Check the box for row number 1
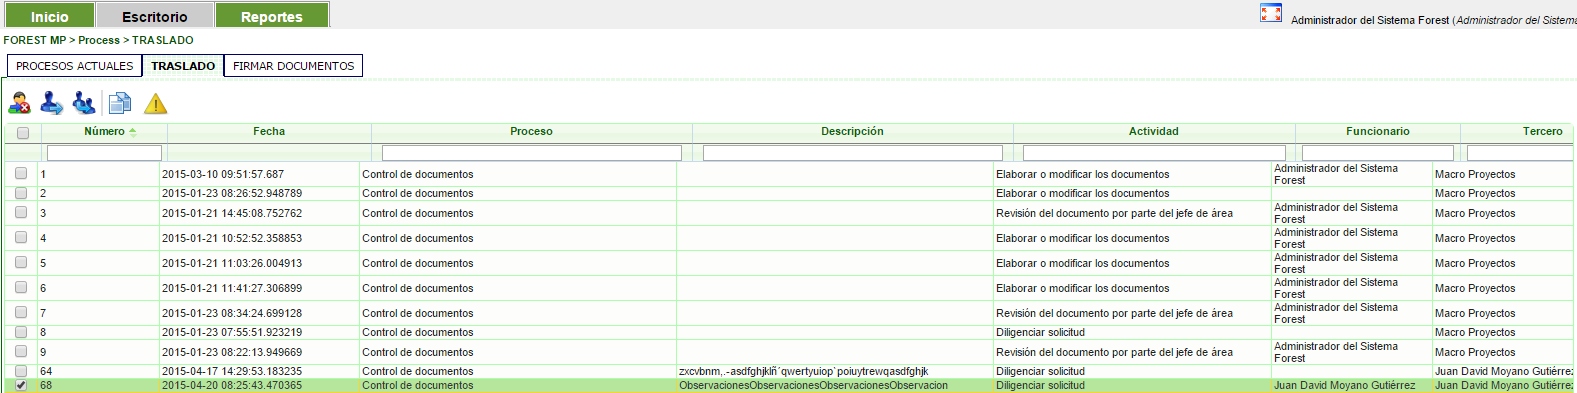The width and height of the screenshot is (1577, 393). click(21, 173)
